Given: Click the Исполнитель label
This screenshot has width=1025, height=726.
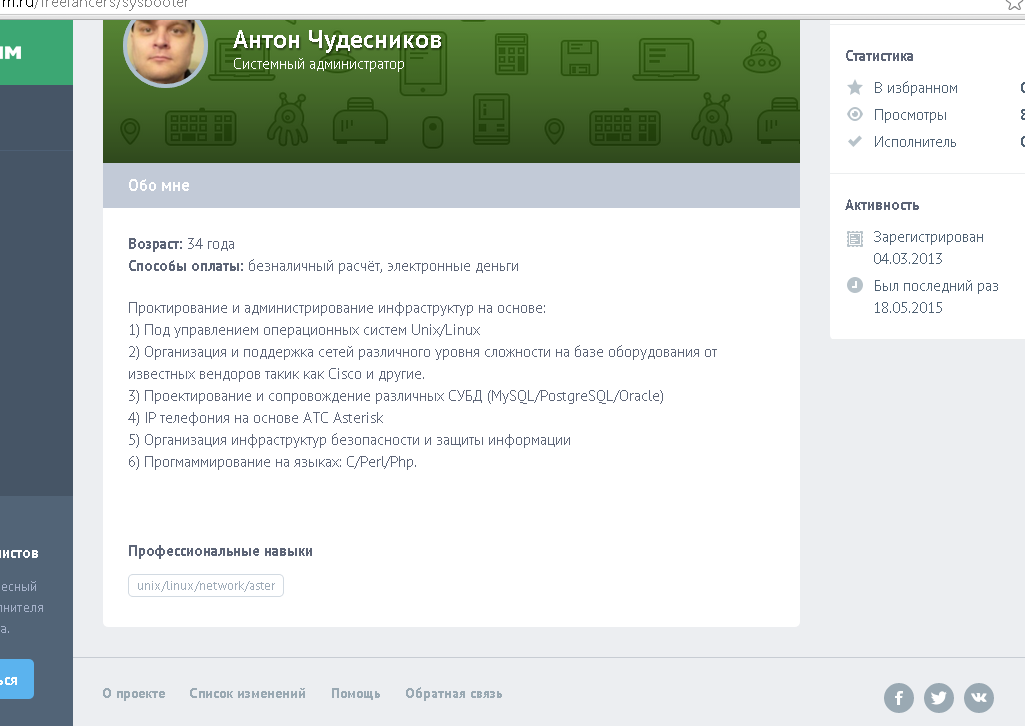Looking at the screenshot, I should (x=915, y=142).
